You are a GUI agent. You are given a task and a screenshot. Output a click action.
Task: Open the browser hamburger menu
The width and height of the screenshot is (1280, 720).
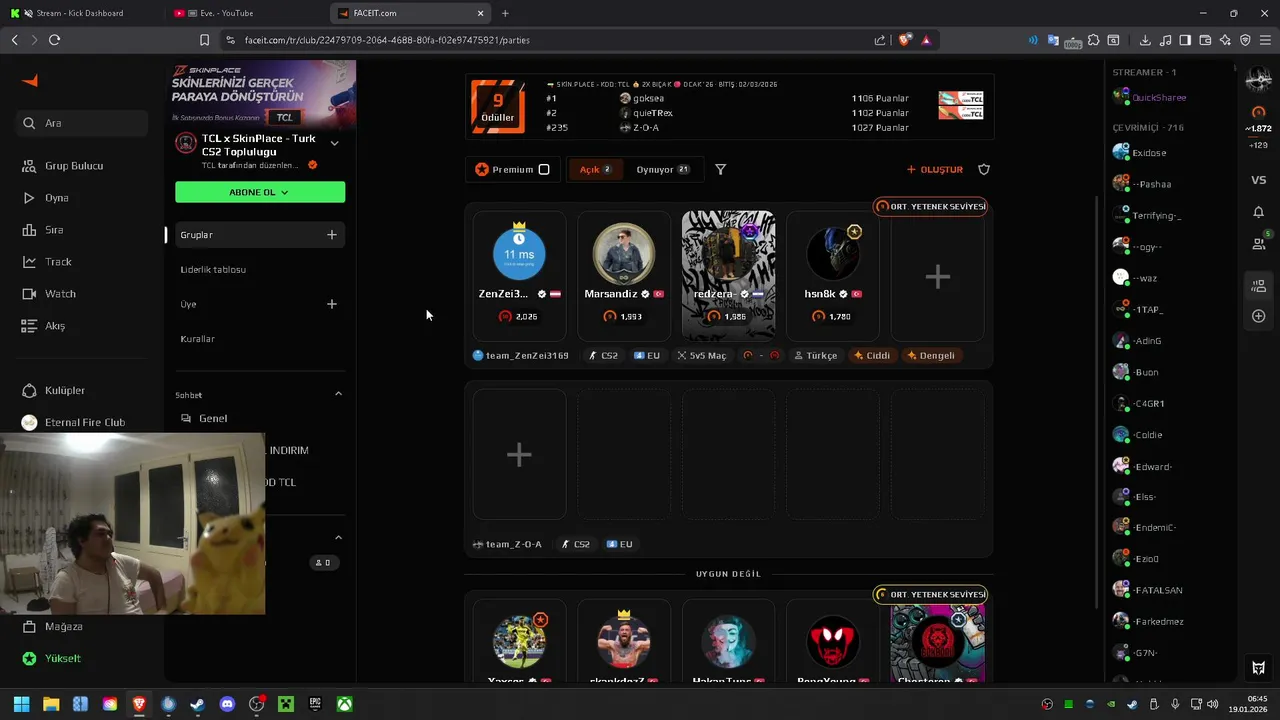point(1265,40)
